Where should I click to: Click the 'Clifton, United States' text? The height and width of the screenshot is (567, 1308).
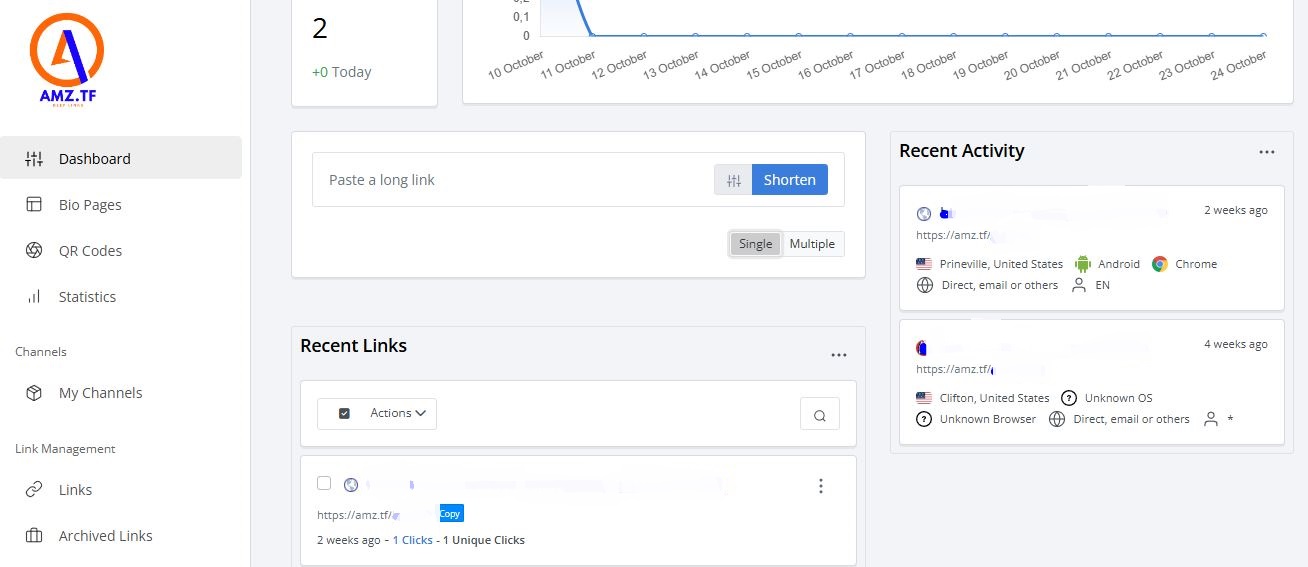[995, 398]
